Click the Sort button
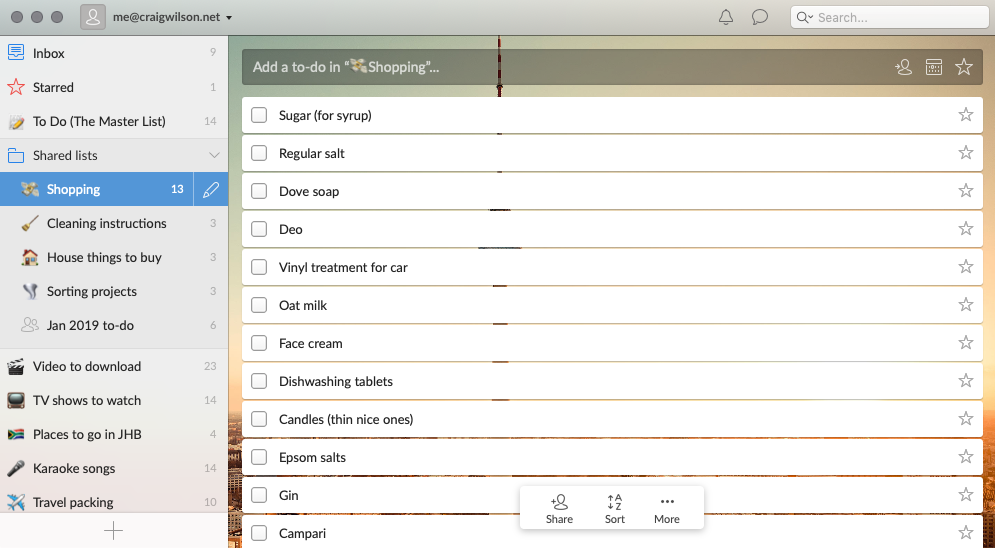 pos(615,508)
